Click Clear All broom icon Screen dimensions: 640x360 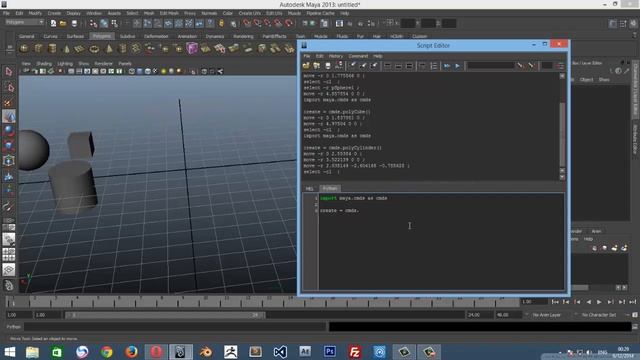(373, 66)
